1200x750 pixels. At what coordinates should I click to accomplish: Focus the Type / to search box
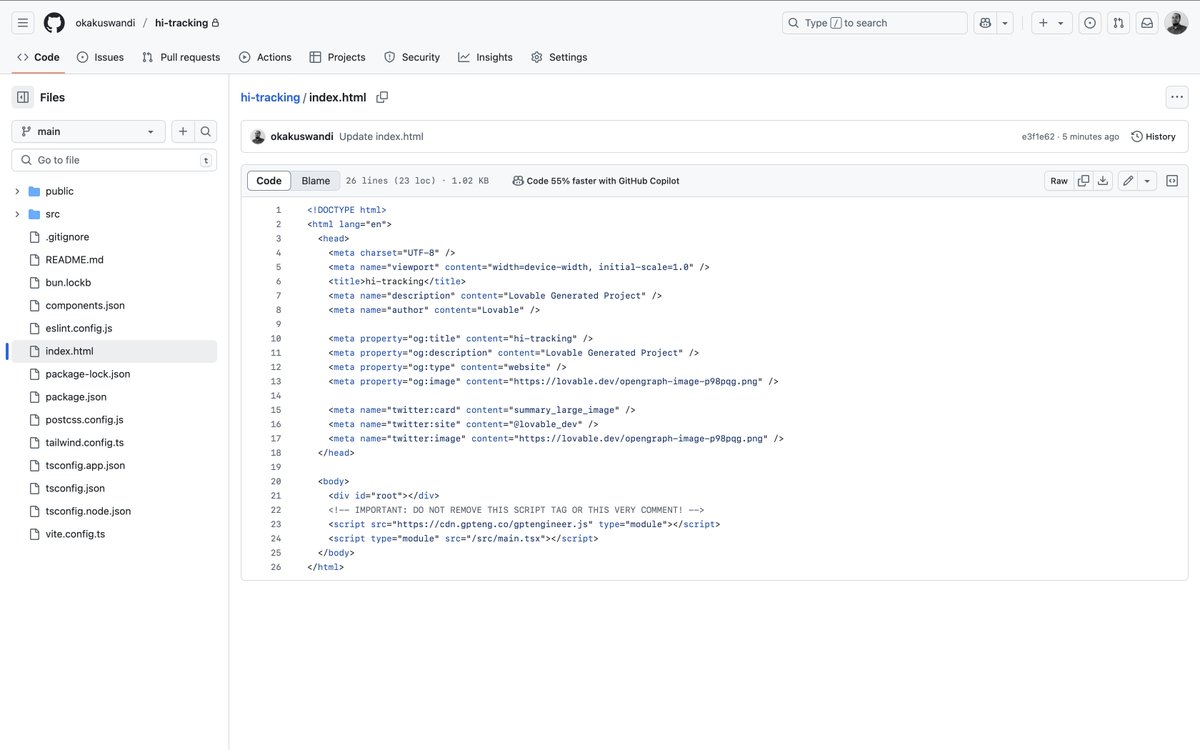coord(875,23)
